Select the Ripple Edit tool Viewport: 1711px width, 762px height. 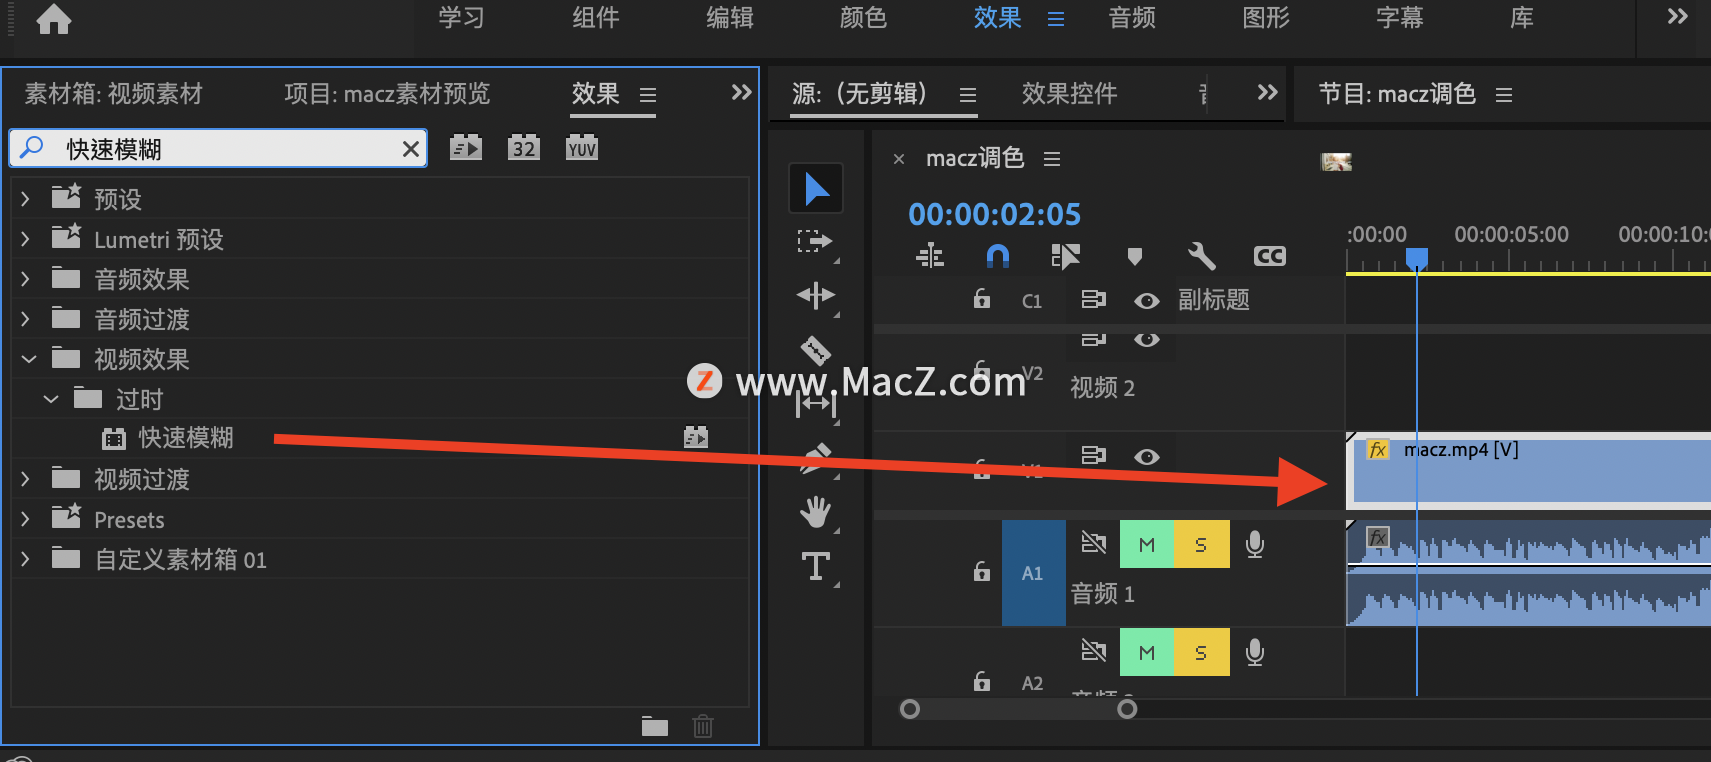pyautogui.click(x=815, y=295)
